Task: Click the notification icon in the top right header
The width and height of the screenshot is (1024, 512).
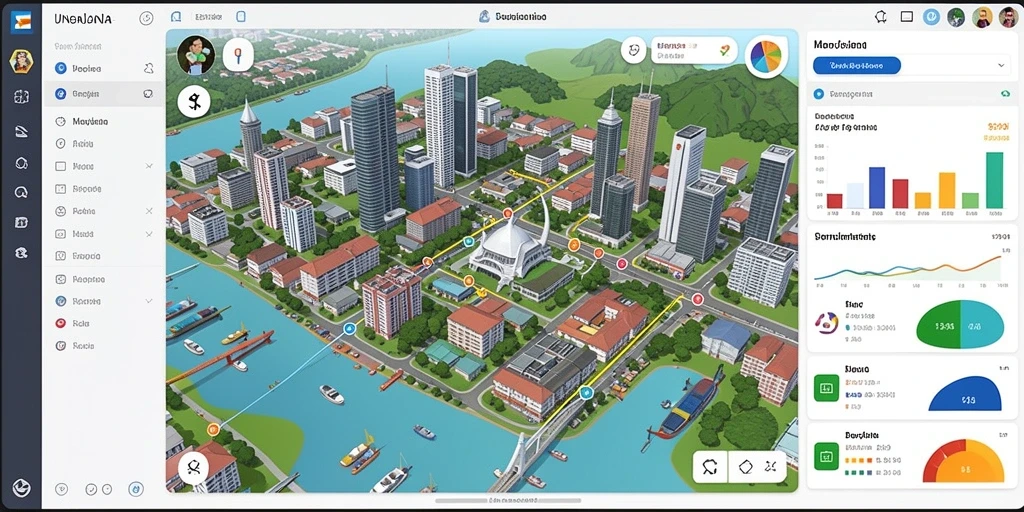Action: (x=880, y=17)
